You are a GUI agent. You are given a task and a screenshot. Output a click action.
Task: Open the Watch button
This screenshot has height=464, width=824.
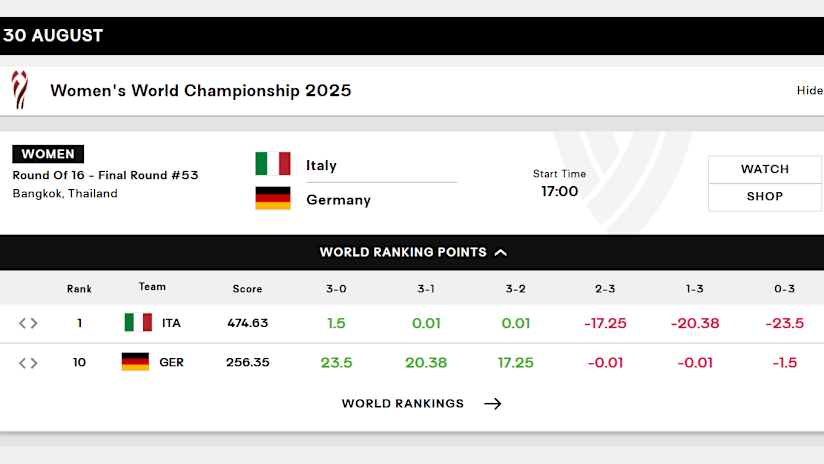765,169
